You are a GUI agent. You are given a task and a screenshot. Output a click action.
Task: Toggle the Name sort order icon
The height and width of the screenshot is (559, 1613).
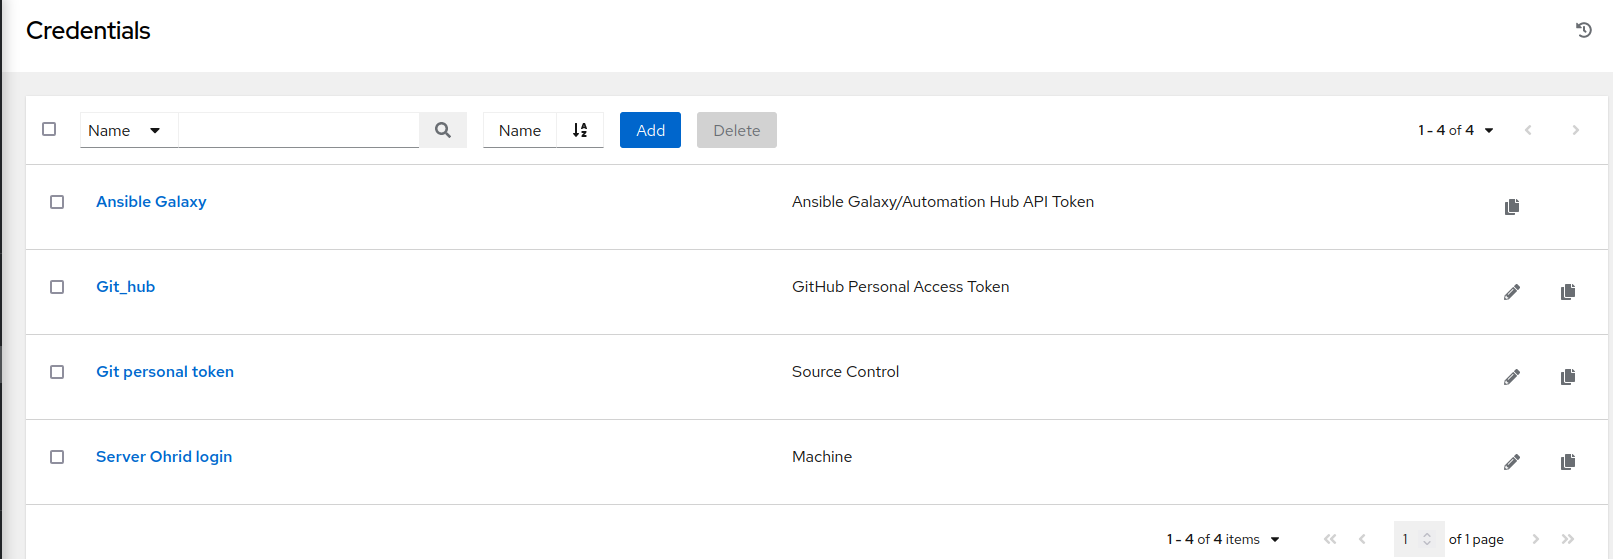tap(580, 130)
